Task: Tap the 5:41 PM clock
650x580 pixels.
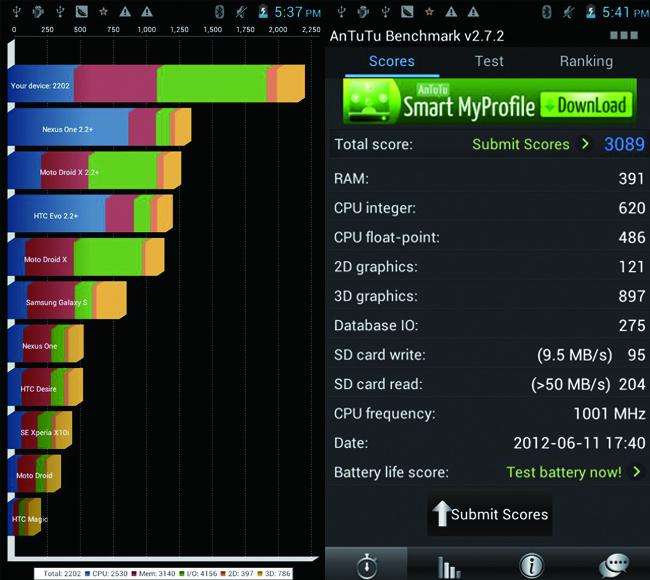Action: (x=626, y=12)
